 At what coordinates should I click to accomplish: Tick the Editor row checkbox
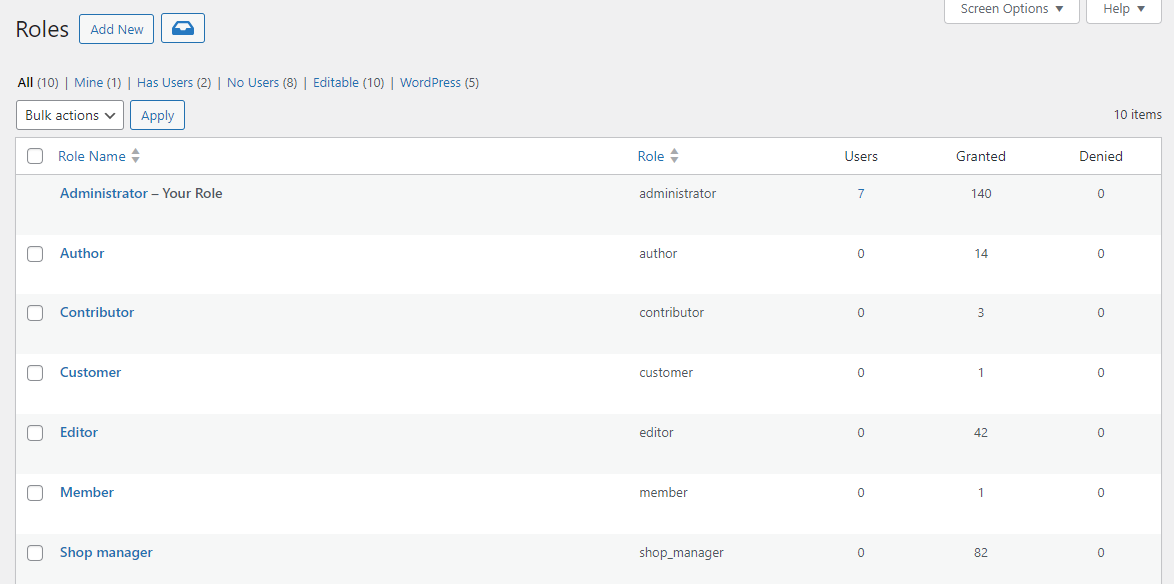click(35, 432)
